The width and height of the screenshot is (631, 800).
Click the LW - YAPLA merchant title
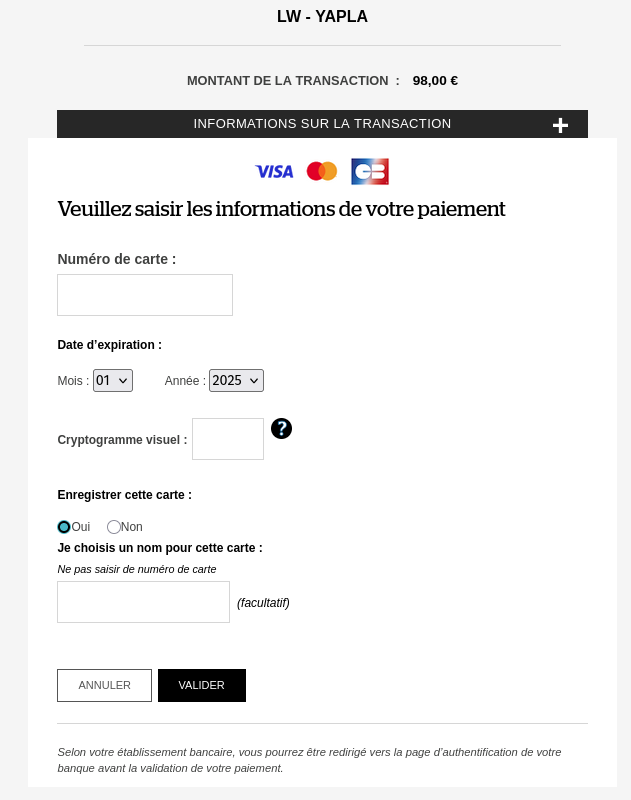[322, 16]
